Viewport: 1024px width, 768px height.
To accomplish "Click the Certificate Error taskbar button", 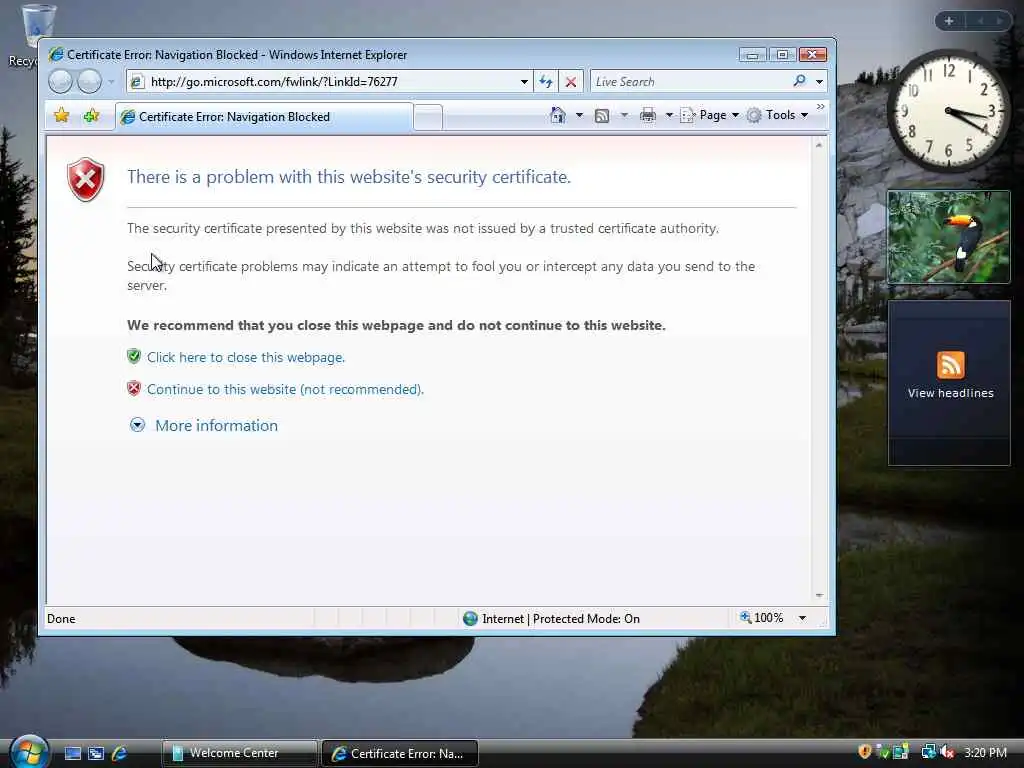I will 400,754.
